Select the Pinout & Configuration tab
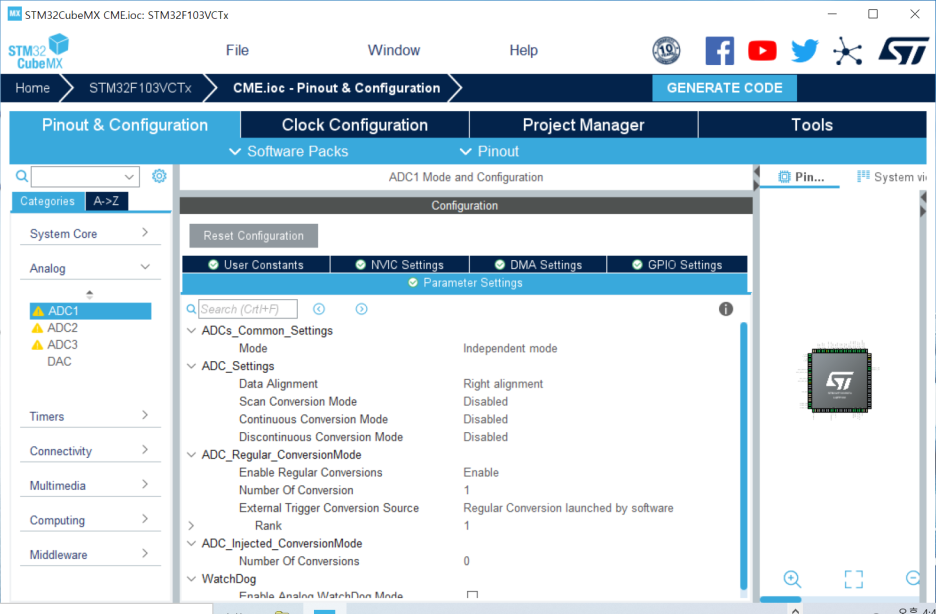The width and height of the screenshot is (936, 614). pyautogui.click(x=125, y=125)
